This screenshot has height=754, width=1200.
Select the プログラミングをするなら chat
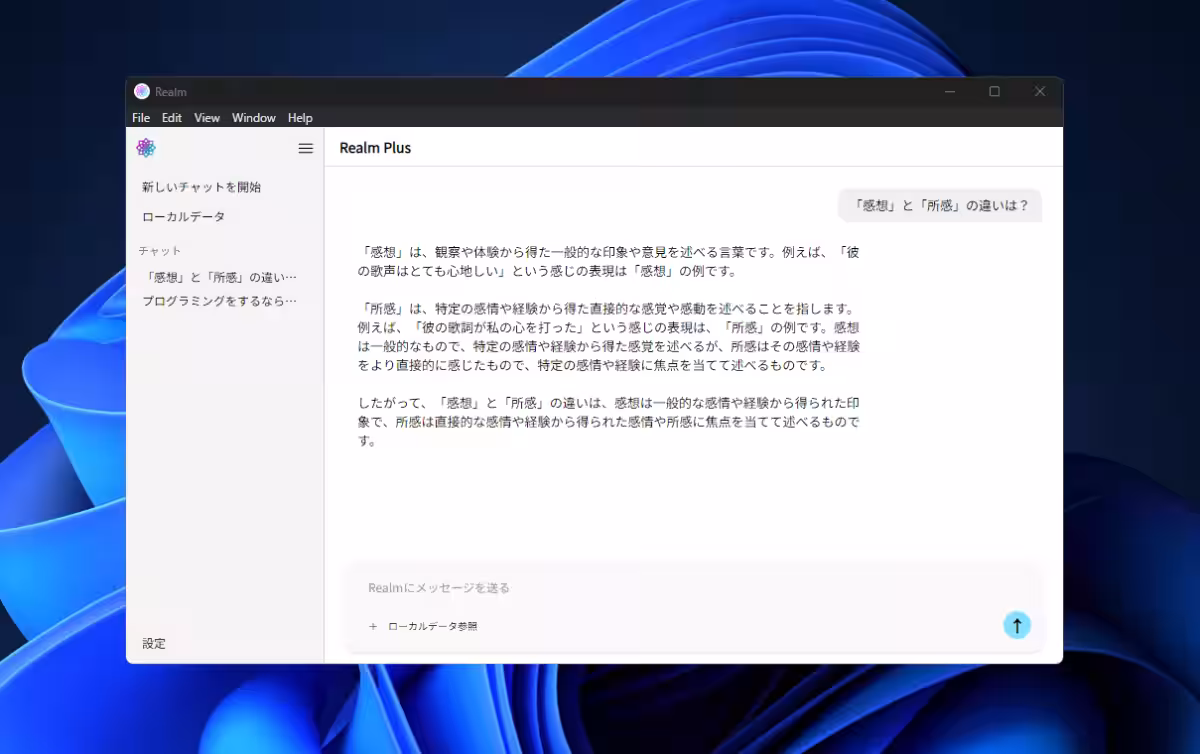click(x=220, y=301)
